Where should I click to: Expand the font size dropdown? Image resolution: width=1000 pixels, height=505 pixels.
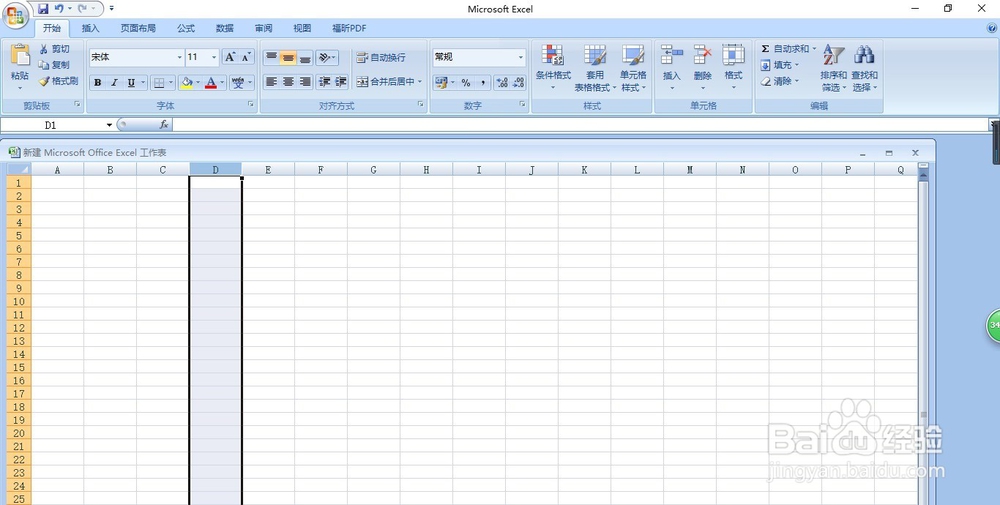214,57
